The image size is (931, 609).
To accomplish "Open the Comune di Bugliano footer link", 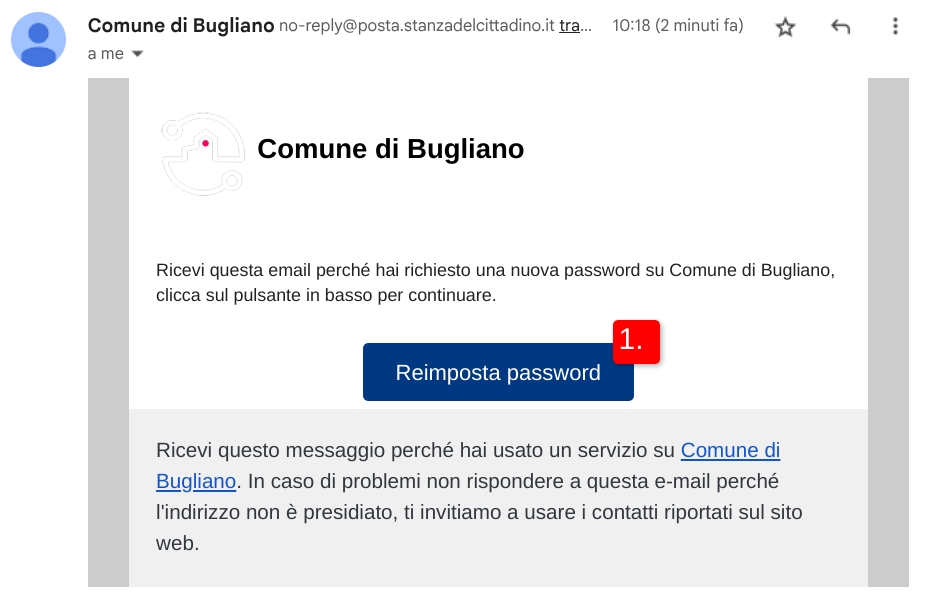I will (730, 451).
